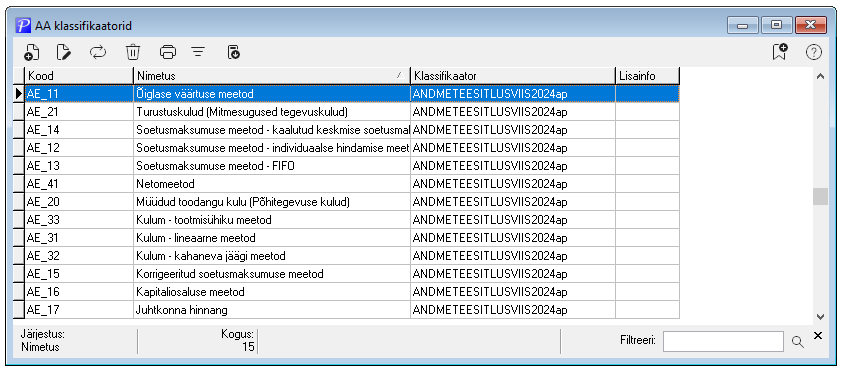Select code cell AE_41
The height and width of the screenshot is (371, 842).
[x=79, y=184]
